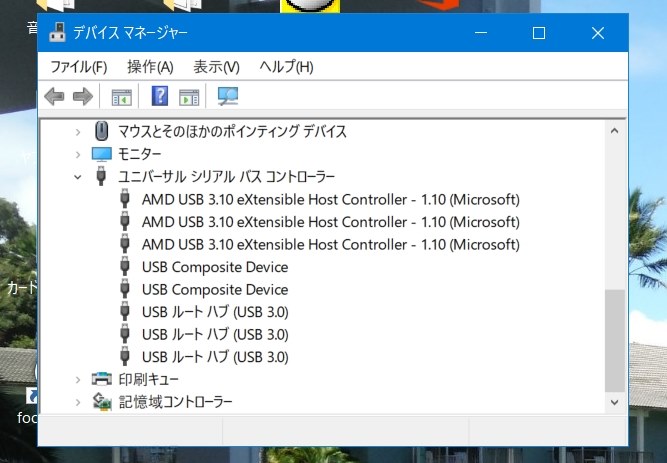667x463 pixels.
Task: Open the Help question mark toolbar icon
Action: pos(160,96)
